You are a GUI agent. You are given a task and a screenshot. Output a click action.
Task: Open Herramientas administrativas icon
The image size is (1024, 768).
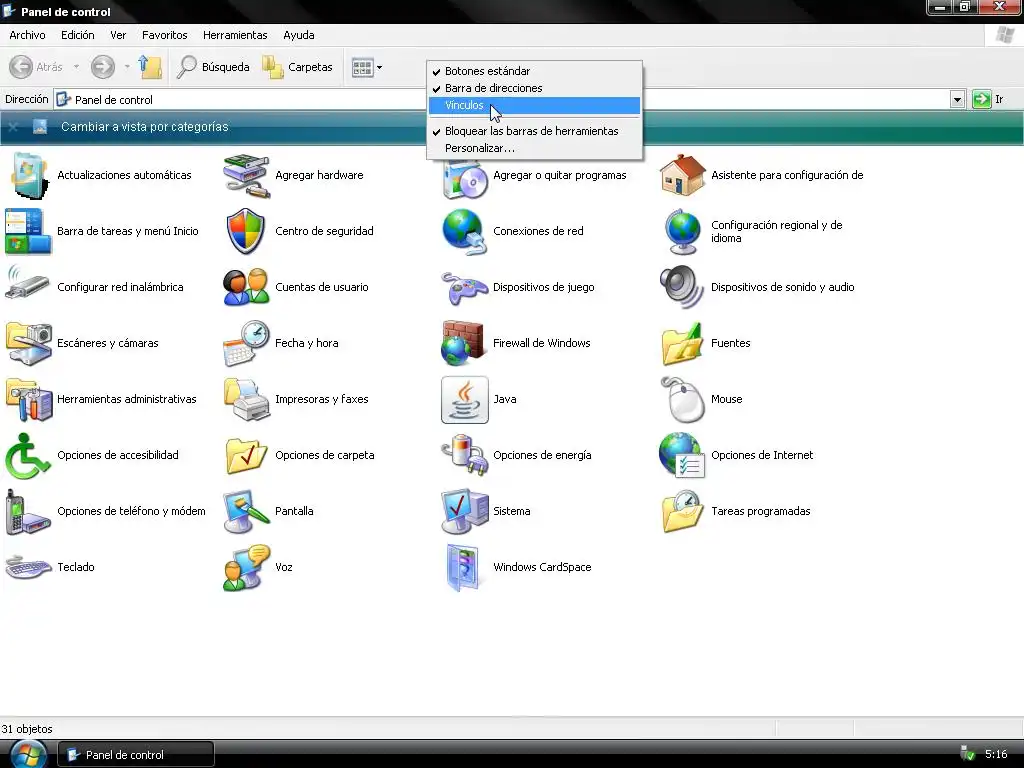pyautogui.click(x=28, y=400)
